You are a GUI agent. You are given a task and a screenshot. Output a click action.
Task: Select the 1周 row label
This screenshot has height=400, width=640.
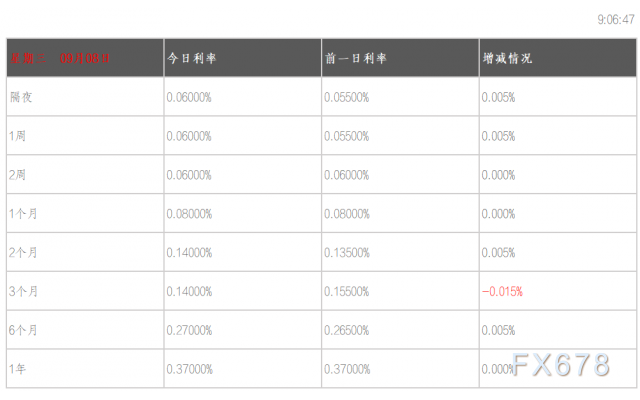click(x=18, y=136)
